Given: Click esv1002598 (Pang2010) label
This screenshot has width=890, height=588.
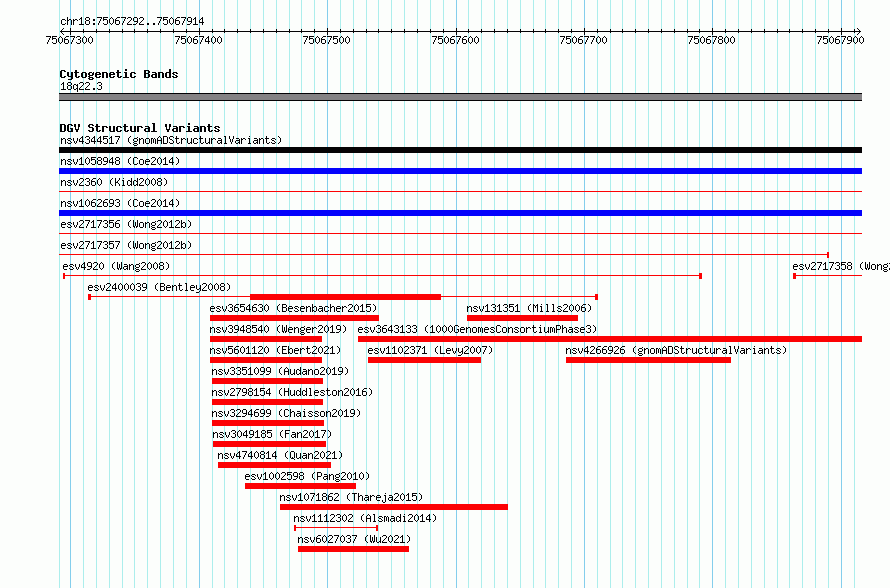Looking at the screenshot, I should coord(307,476).
